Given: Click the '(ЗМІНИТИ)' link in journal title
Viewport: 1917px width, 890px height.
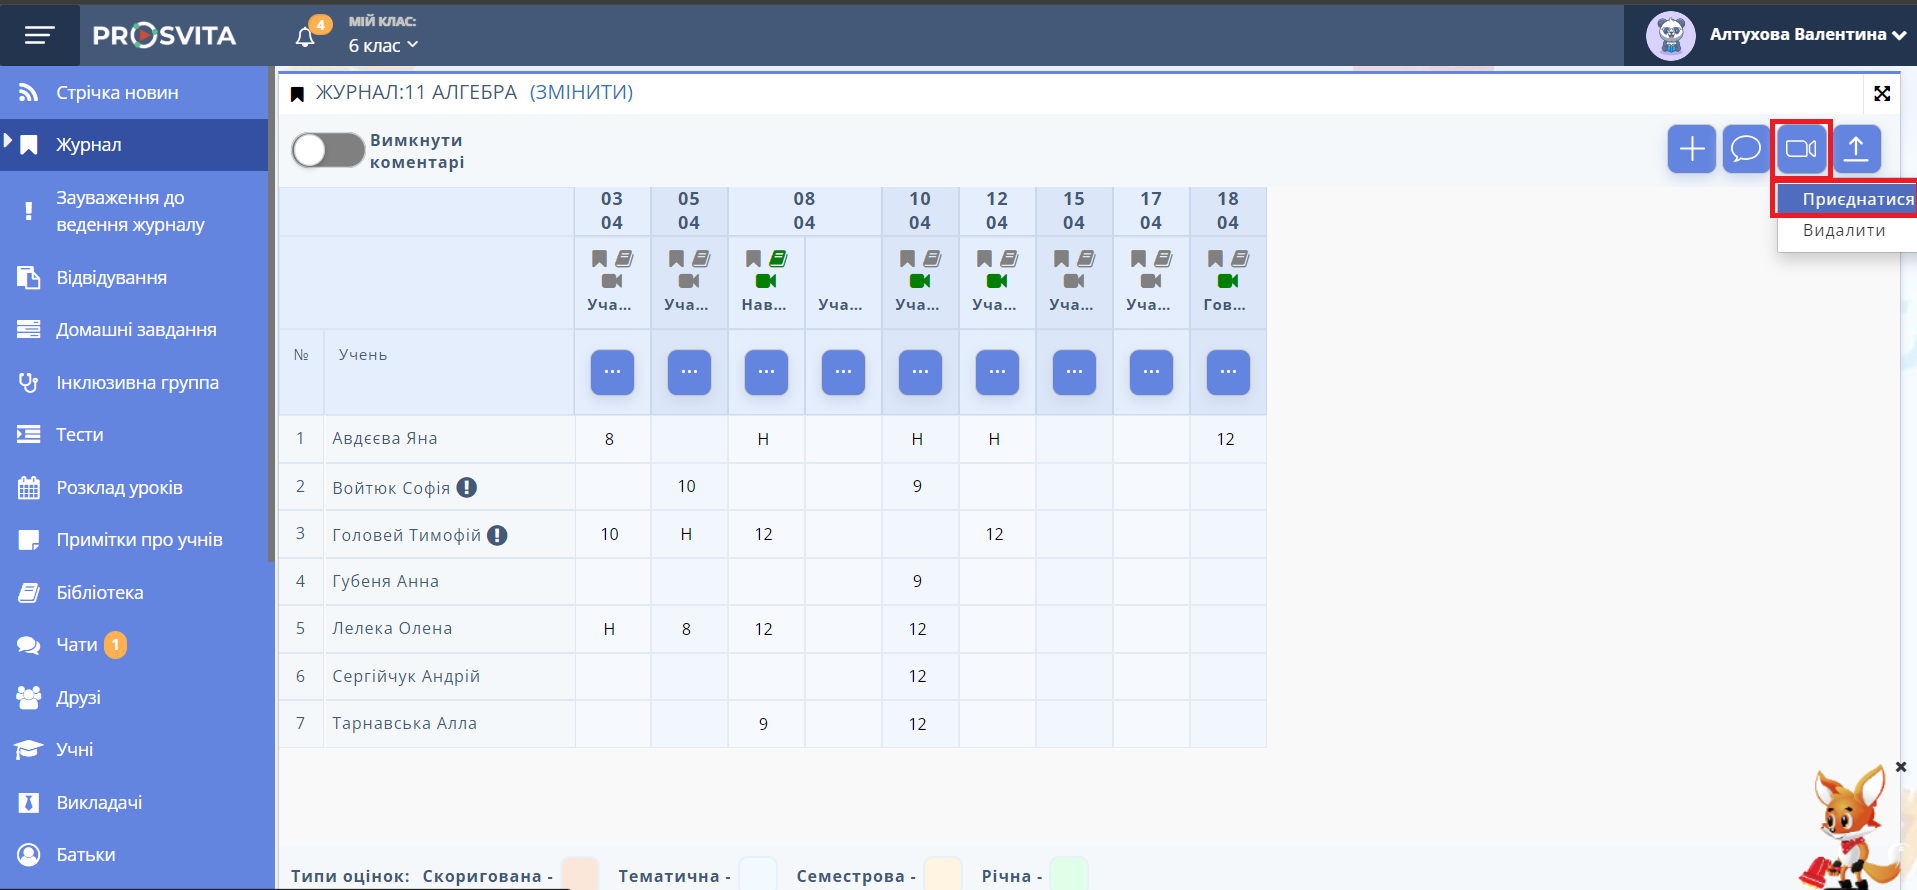Looking at the screenshot, I should pos(581,92).
